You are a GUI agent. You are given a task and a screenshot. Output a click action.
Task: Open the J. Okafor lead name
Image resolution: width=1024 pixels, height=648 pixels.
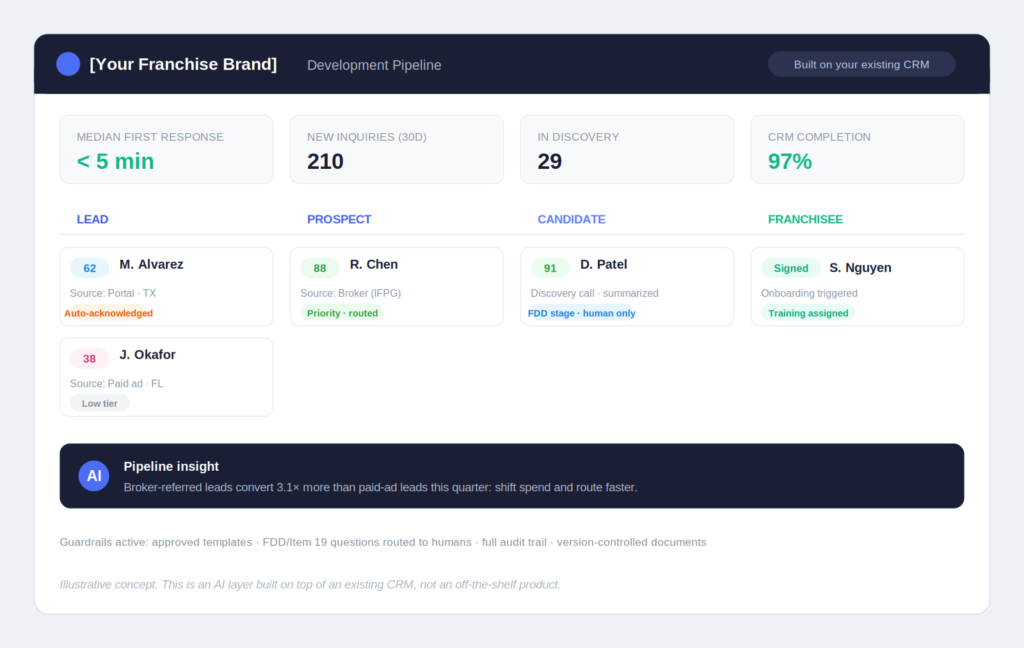pyautogui.click(x=148, y=355)
